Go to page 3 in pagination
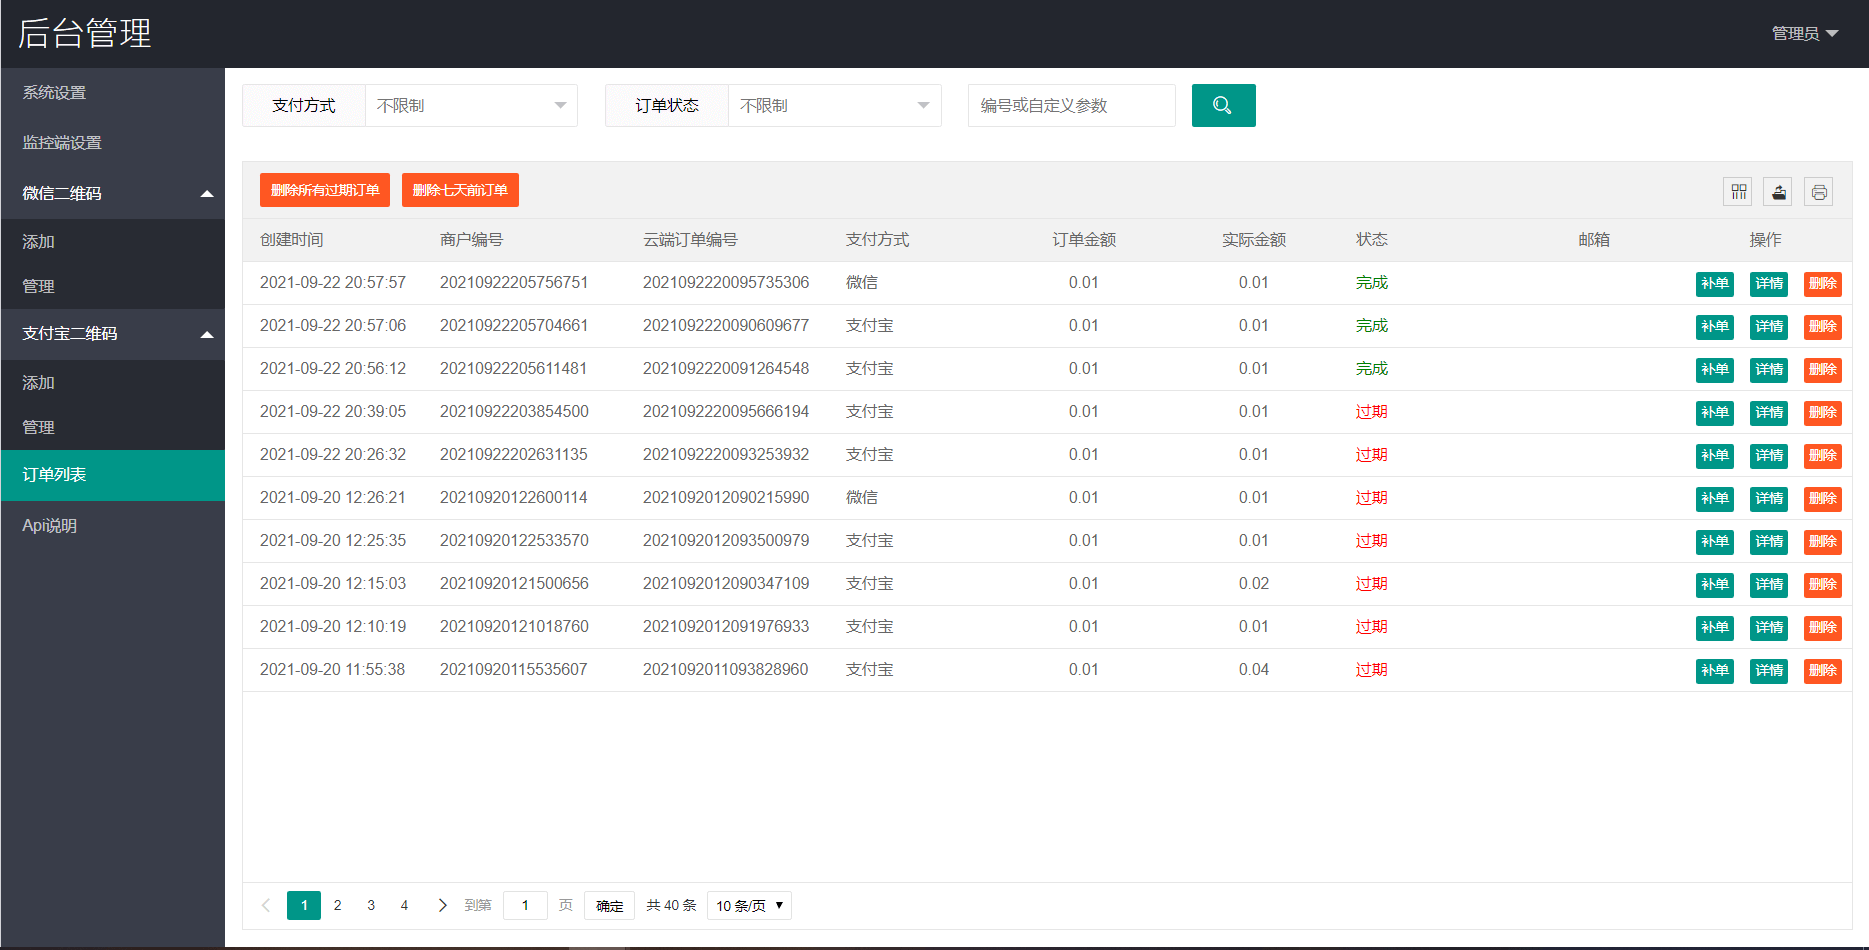 pos(371,905)
